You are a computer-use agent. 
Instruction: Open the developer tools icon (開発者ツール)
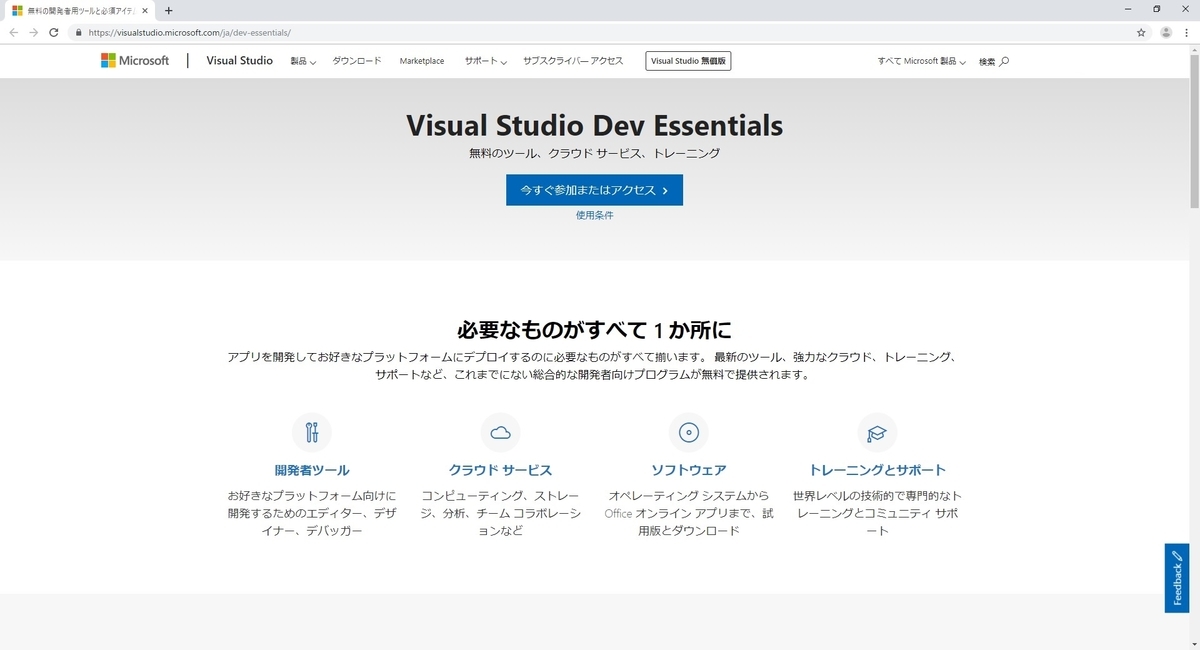pos(312,433)
